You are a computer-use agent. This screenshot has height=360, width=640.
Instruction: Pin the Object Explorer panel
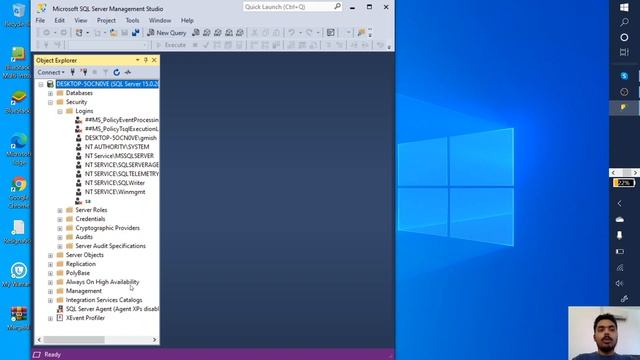tap(146, 60)
